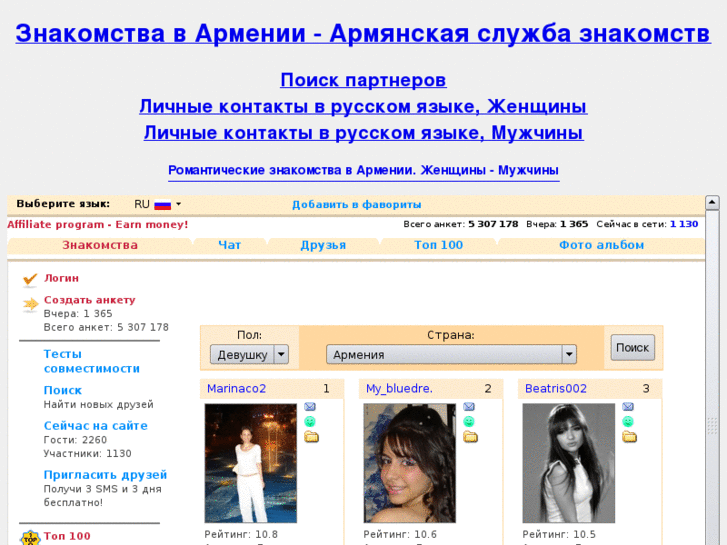
Task: Open the Фото альбом tab
Action: tap(601, 245)
